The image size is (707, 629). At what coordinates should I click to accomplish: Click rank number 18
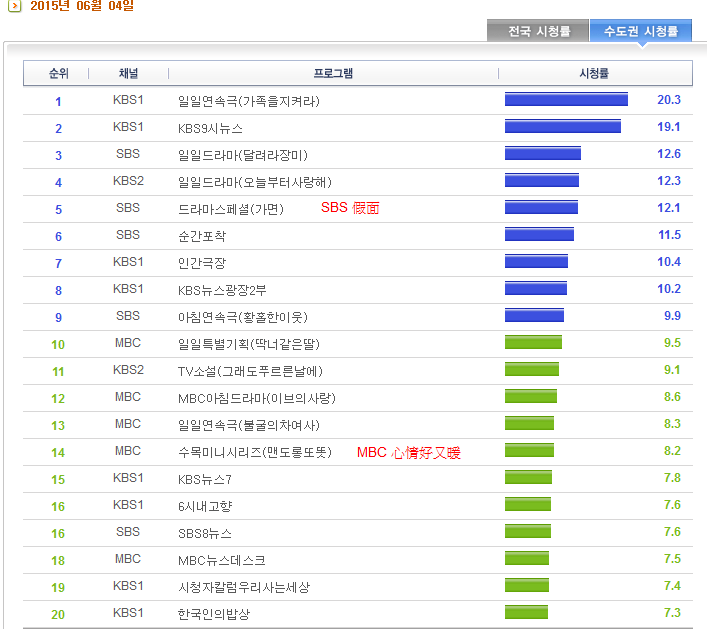point(58,560)
